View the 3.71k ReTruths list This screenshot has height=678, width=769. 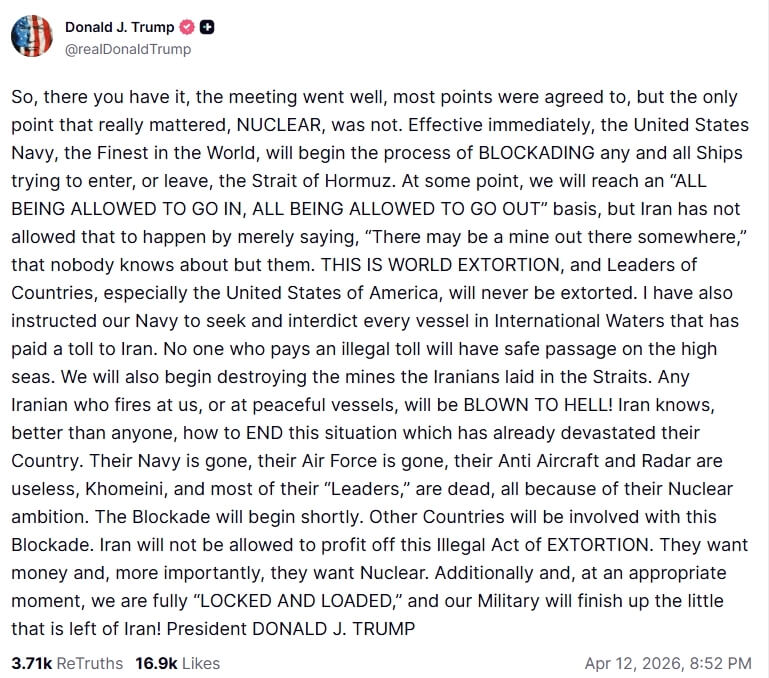[x=67, y=663]
